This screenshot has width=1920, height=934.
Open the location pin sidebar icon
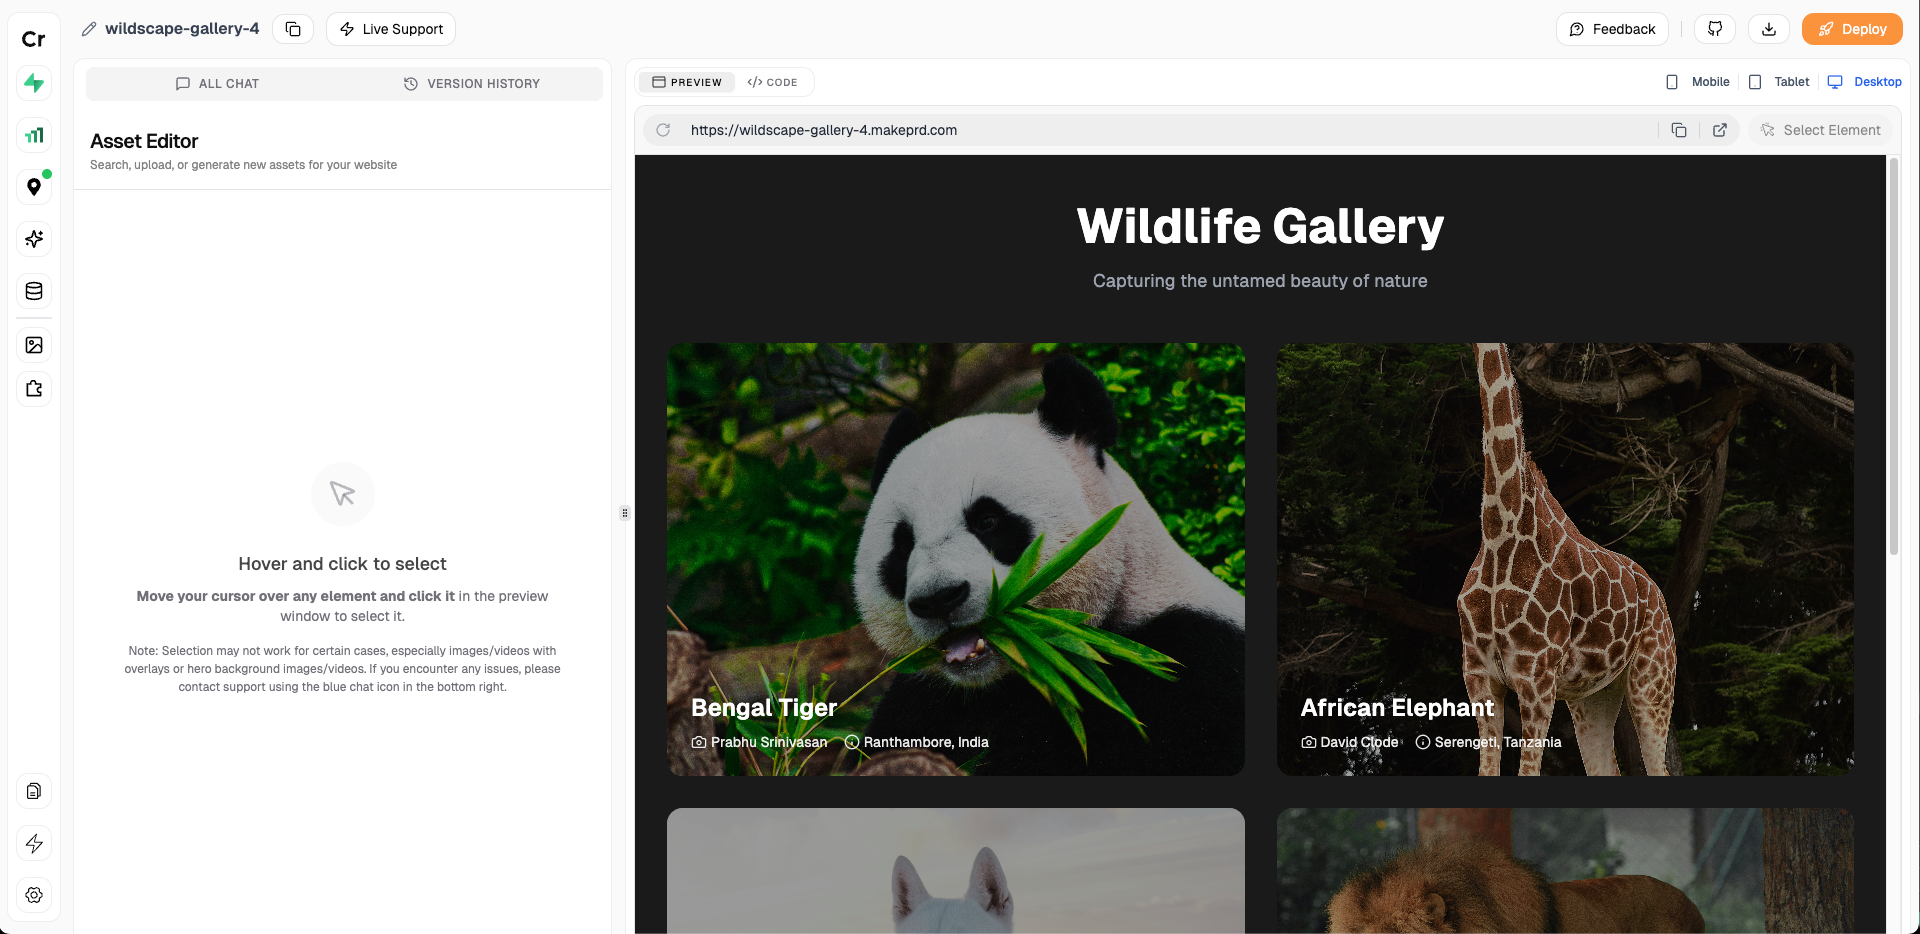coord(34,187)
